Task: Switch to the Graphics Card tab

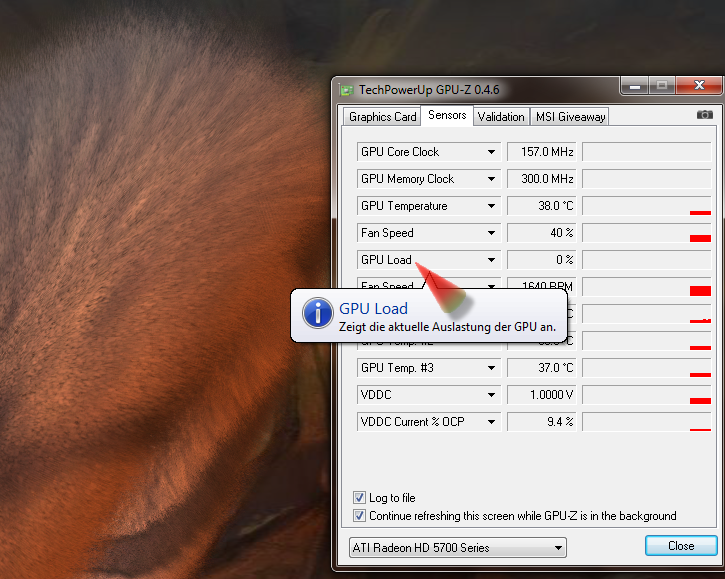Action: click(x=382, y=117)
